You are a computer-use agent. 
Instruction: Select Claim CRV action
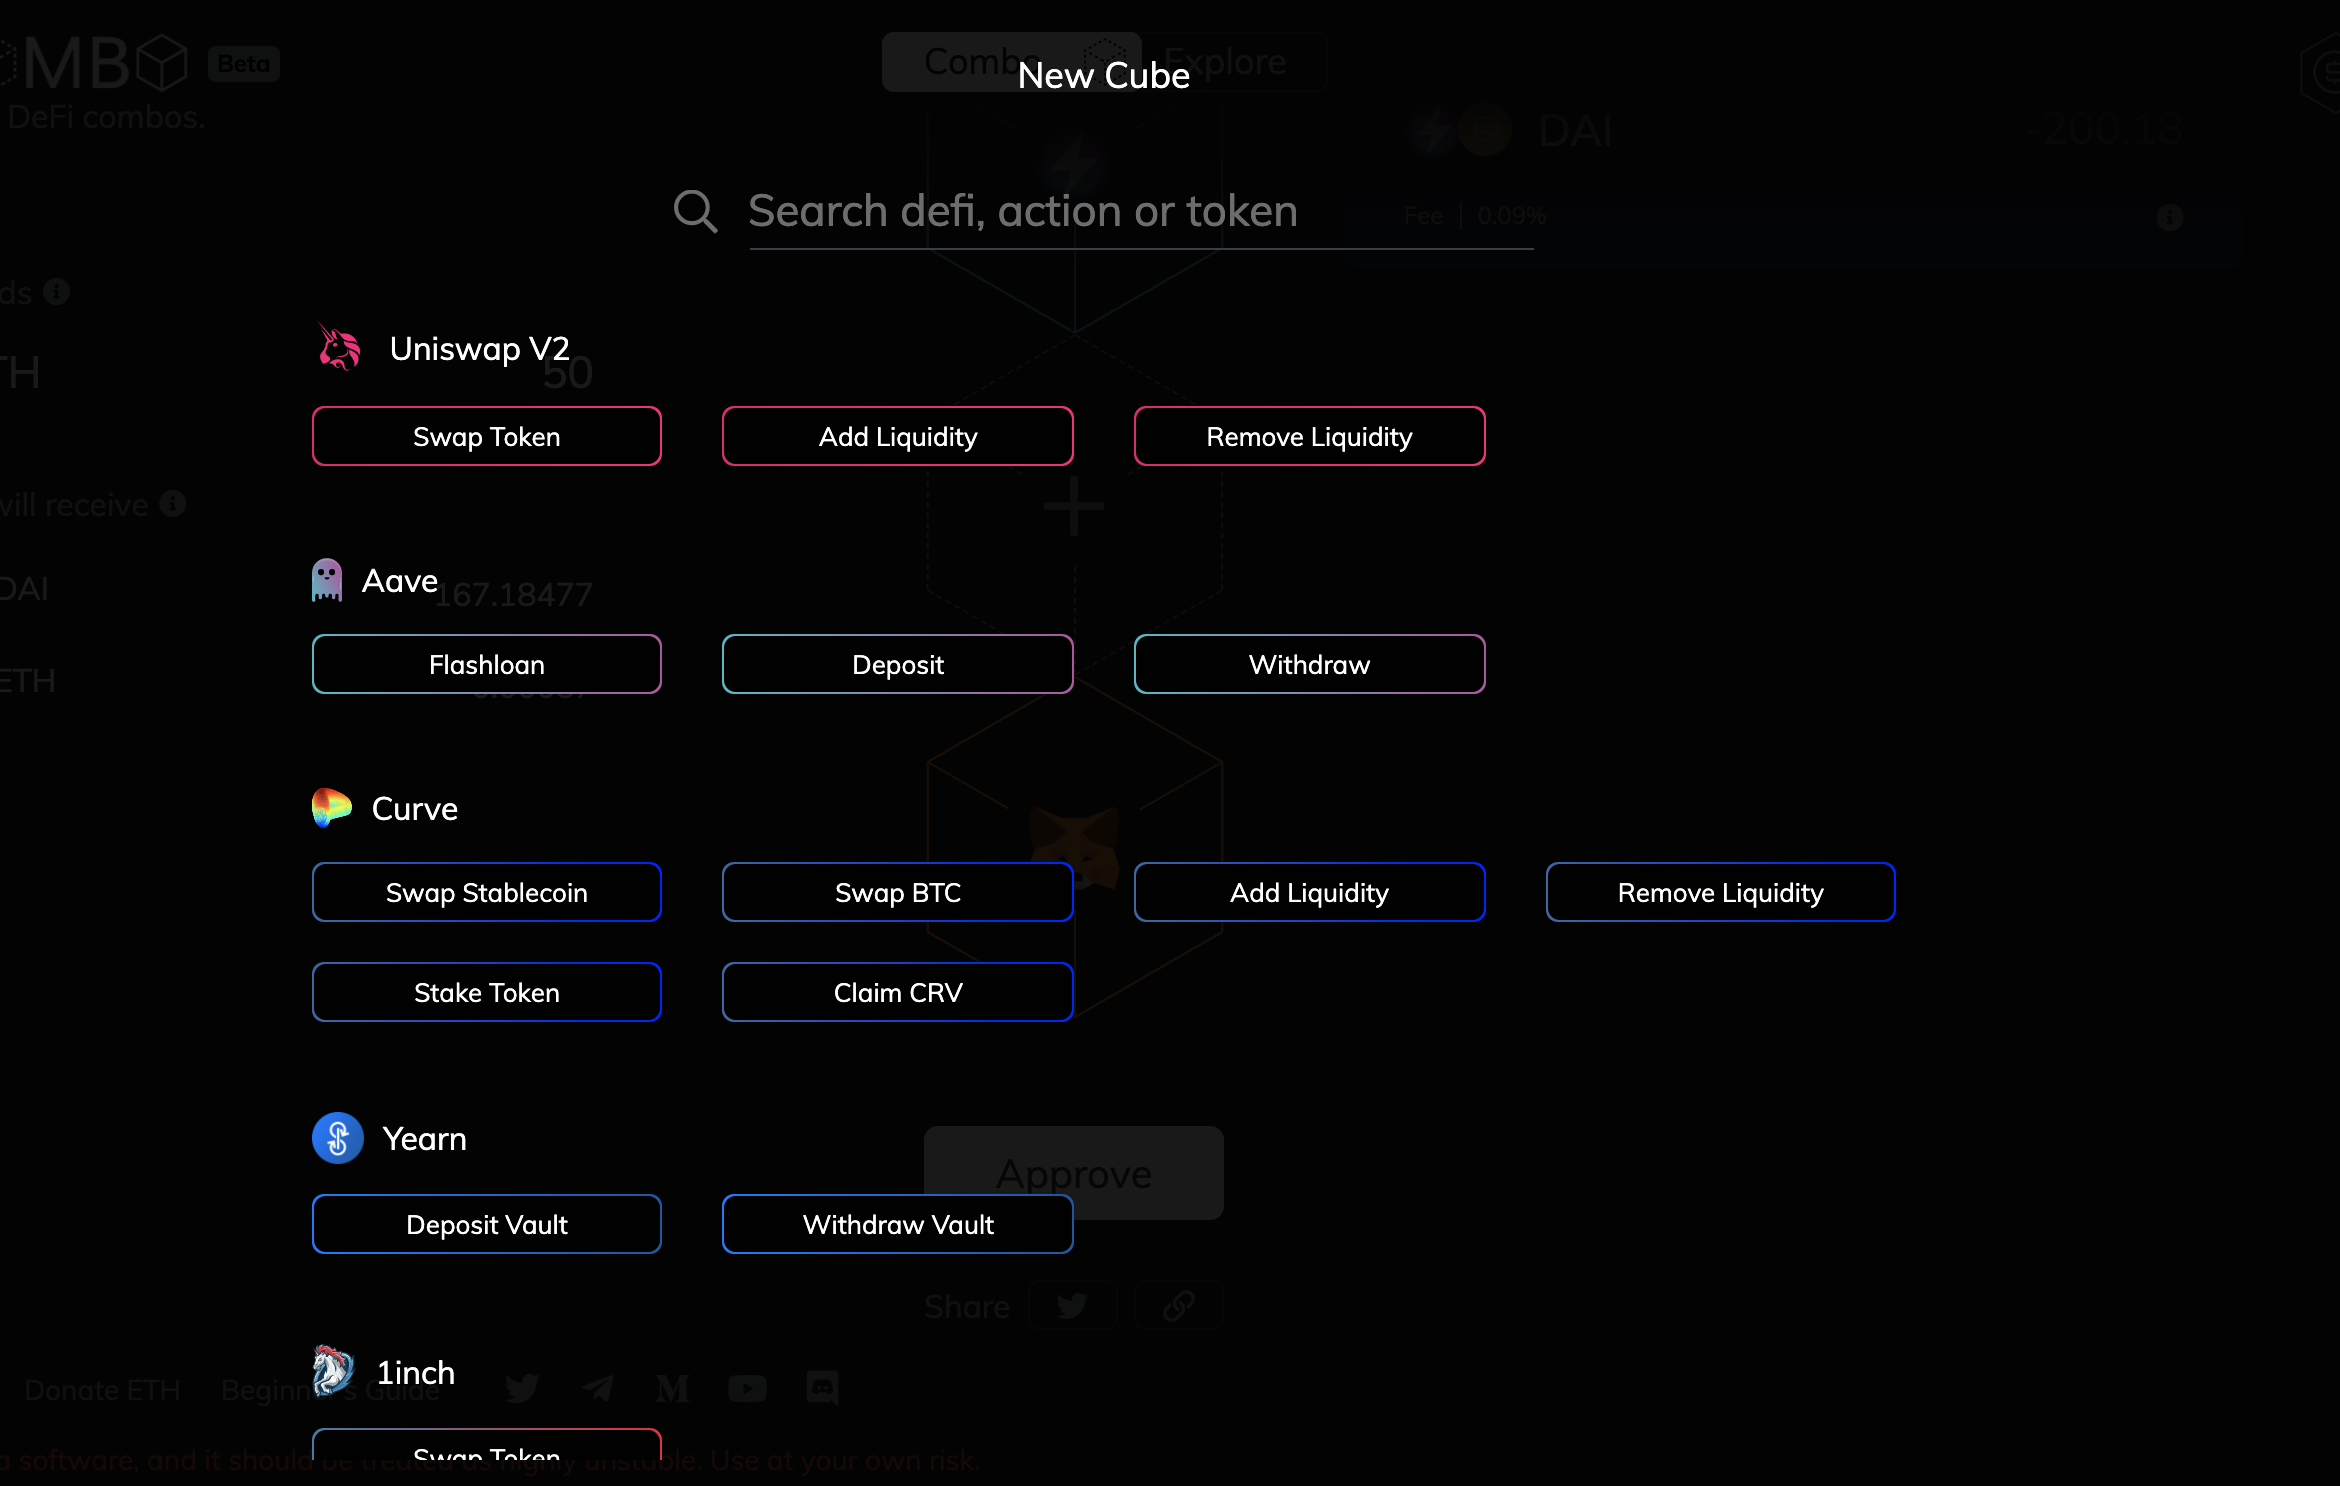coord(898,992)
